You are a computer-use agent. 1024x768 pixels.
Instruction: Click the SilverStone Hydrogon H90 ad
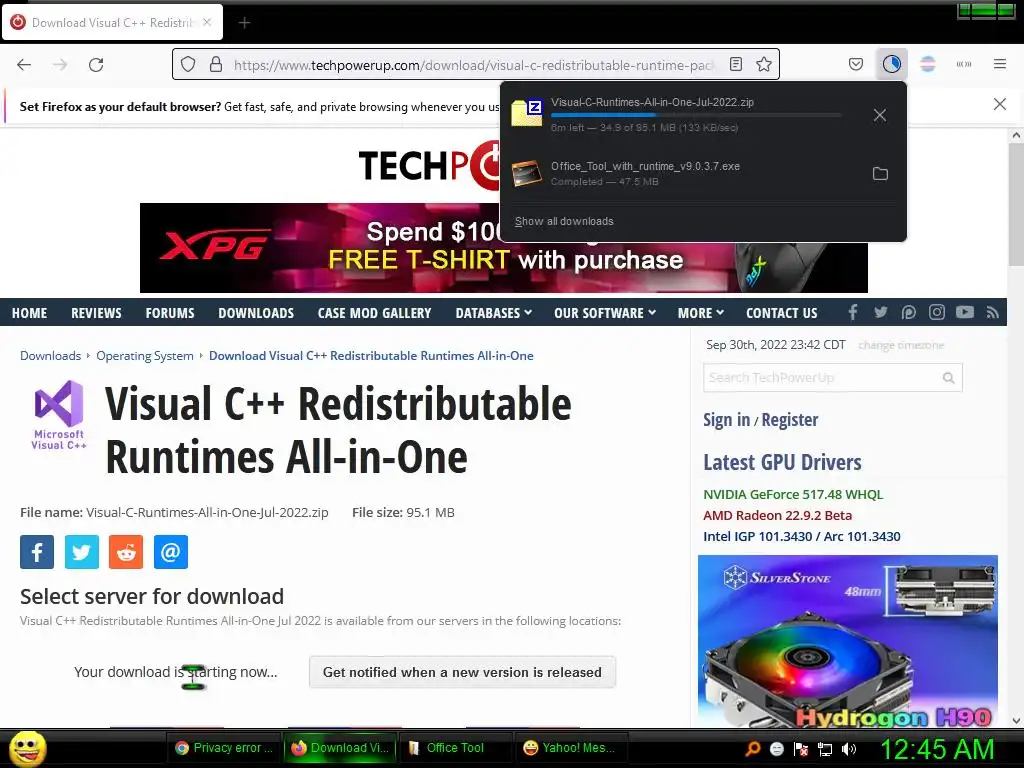pyautogui.click(x=848, y=640)
